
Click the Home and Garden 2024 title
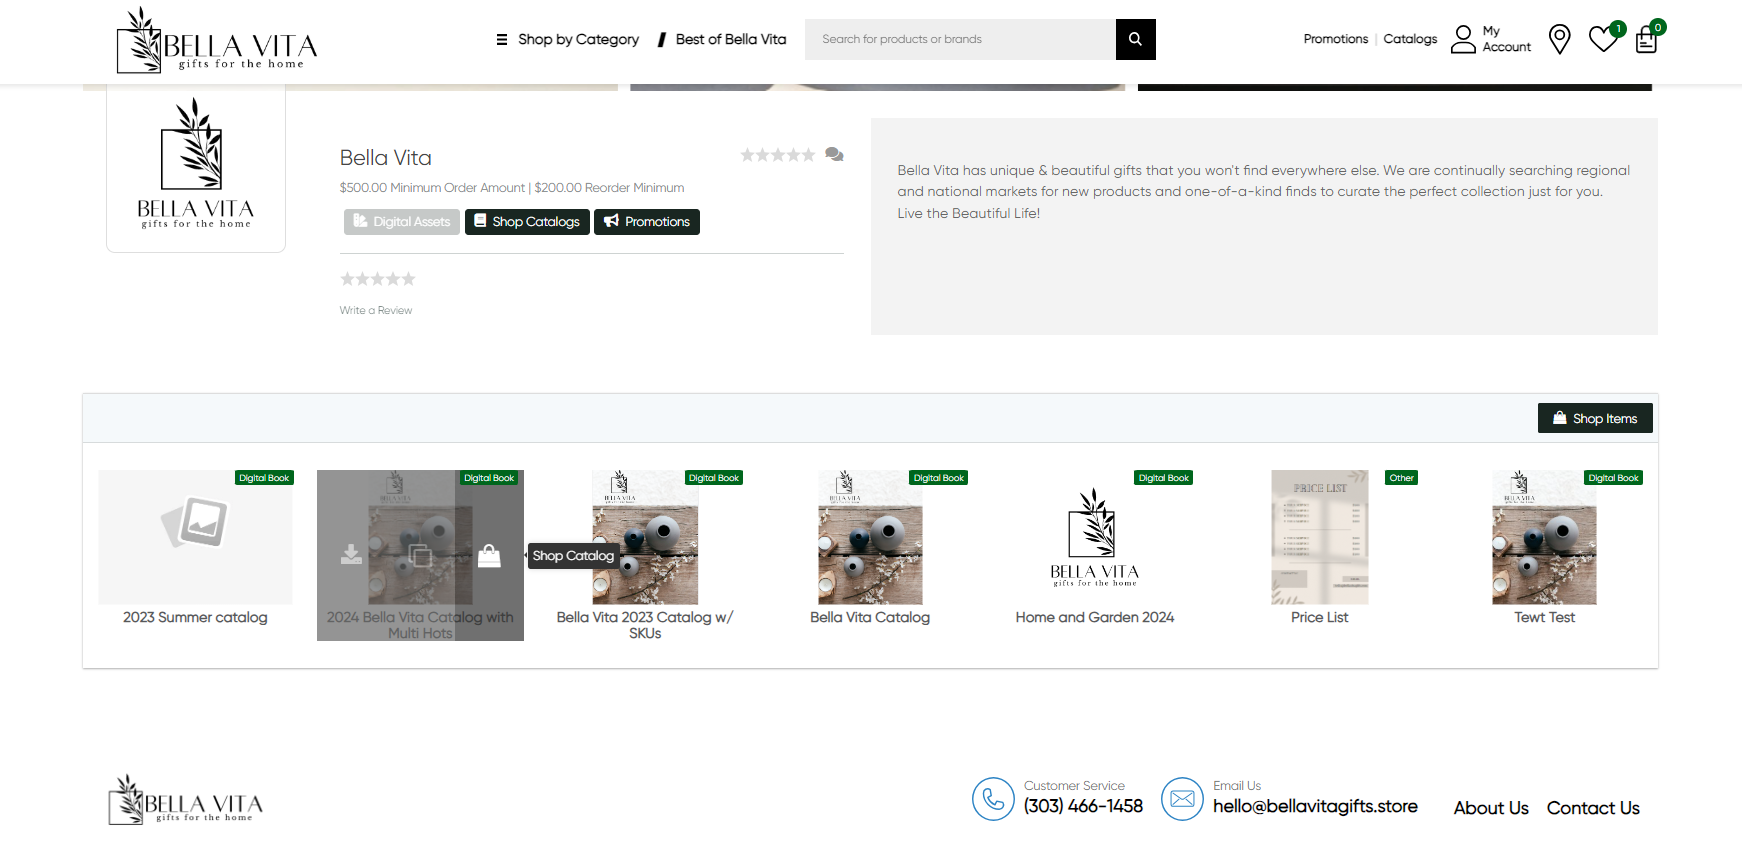tap(1095, 617)
